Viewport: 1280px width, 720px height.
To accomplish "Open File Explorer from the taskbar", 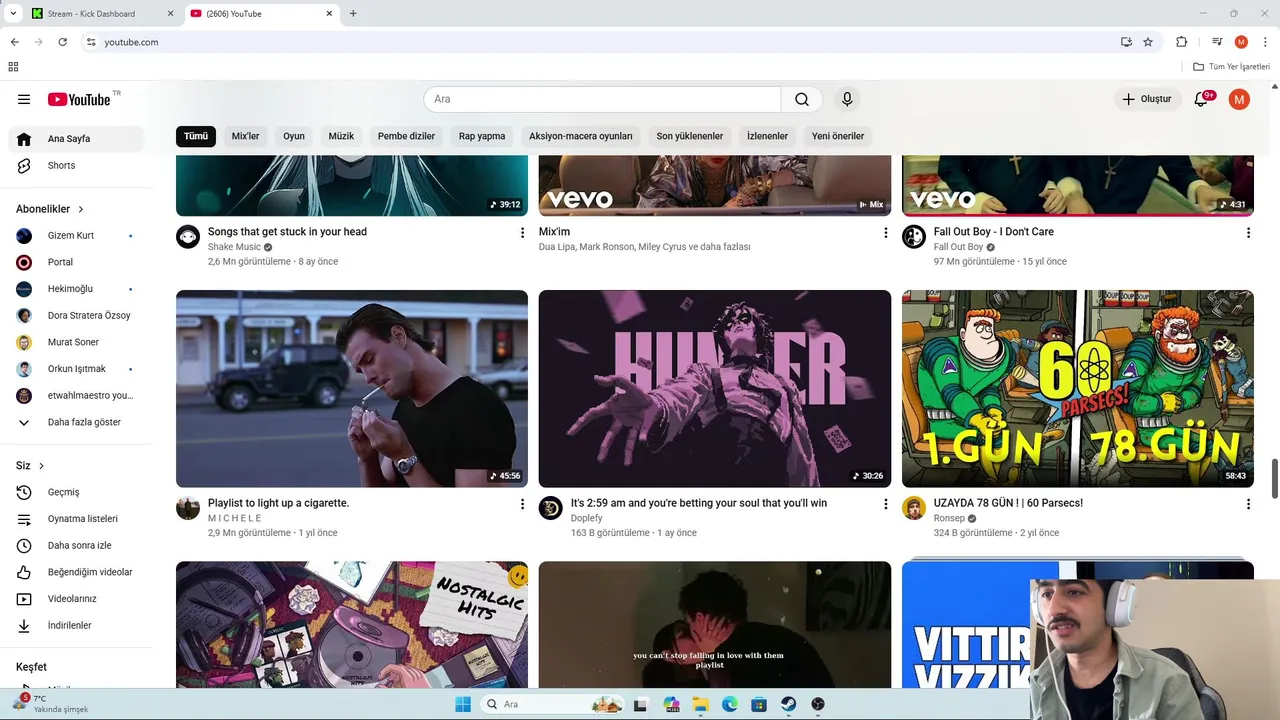I will point(700,704).
